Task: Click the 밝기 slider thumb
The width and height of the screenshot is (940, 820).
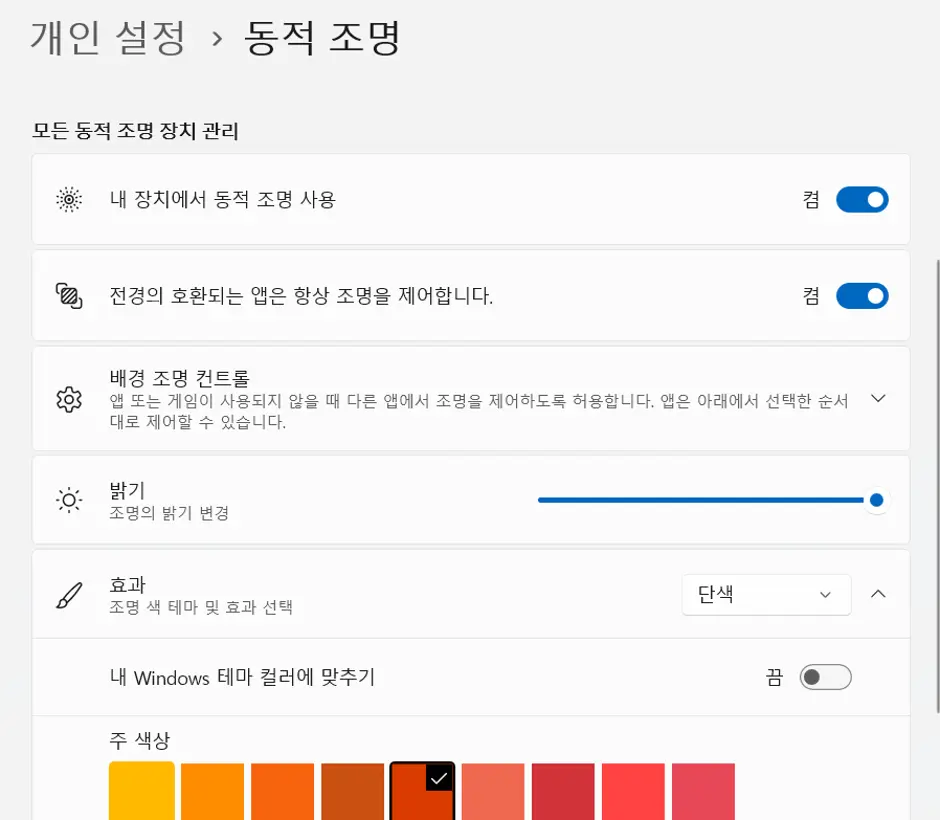Action: click(876, 500)
